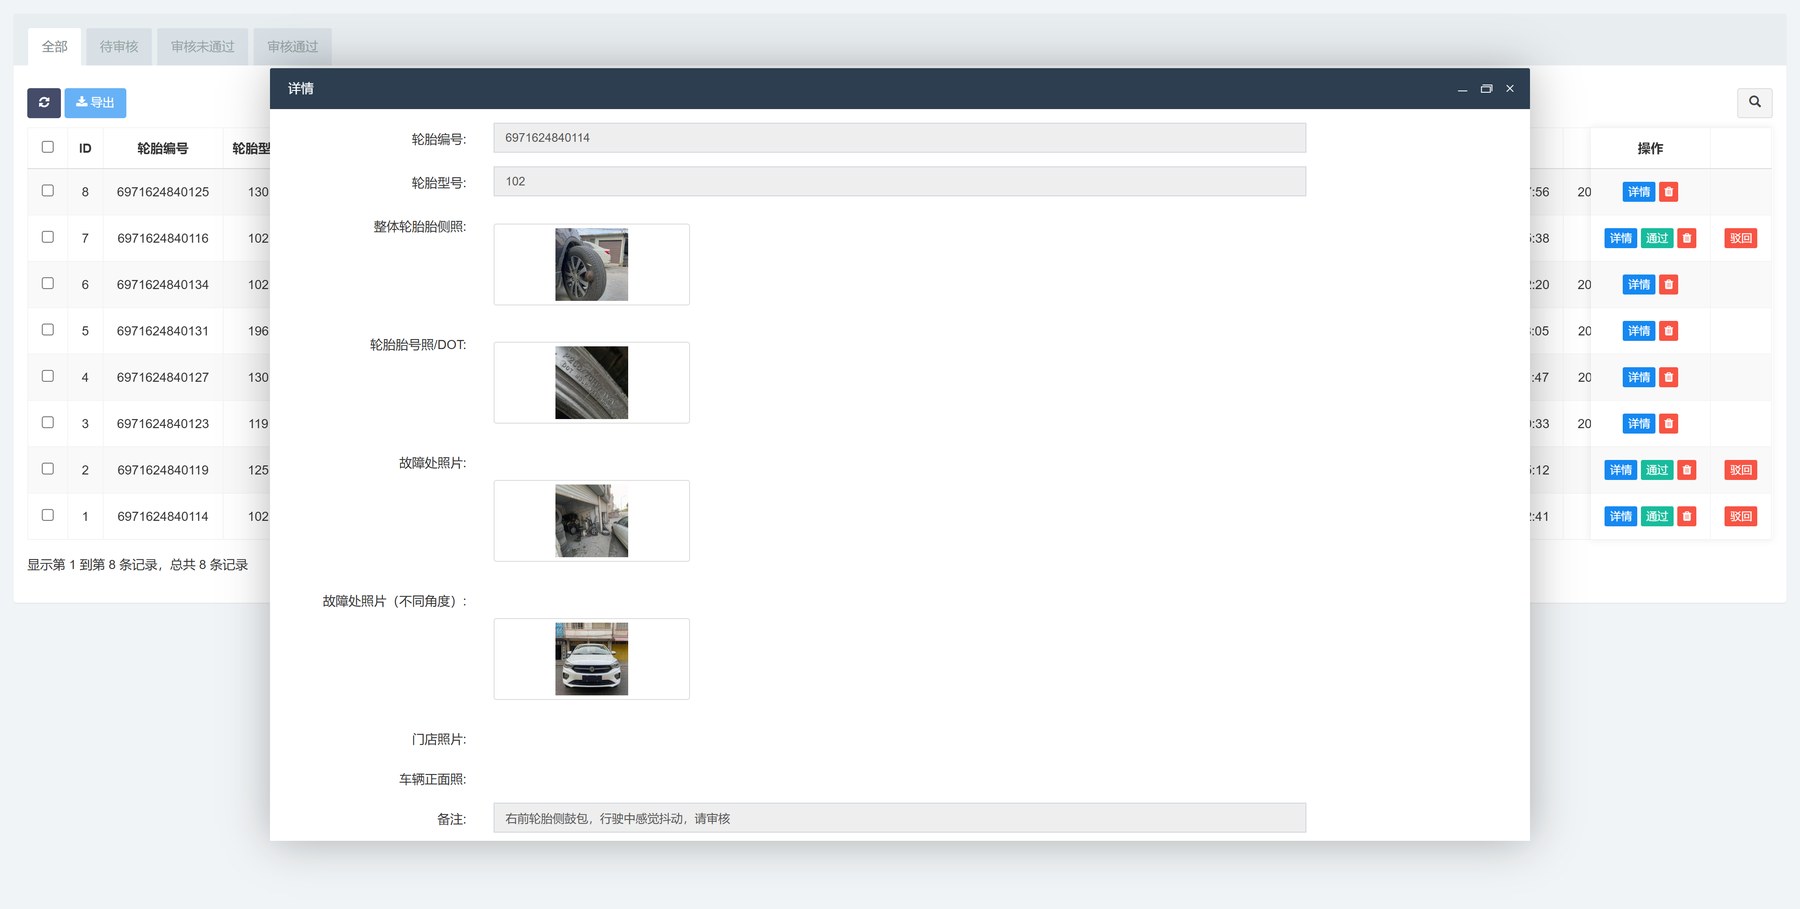Check the box for row 6971624840131
This screenshot has height=909, width=1800.
(47, 329)
